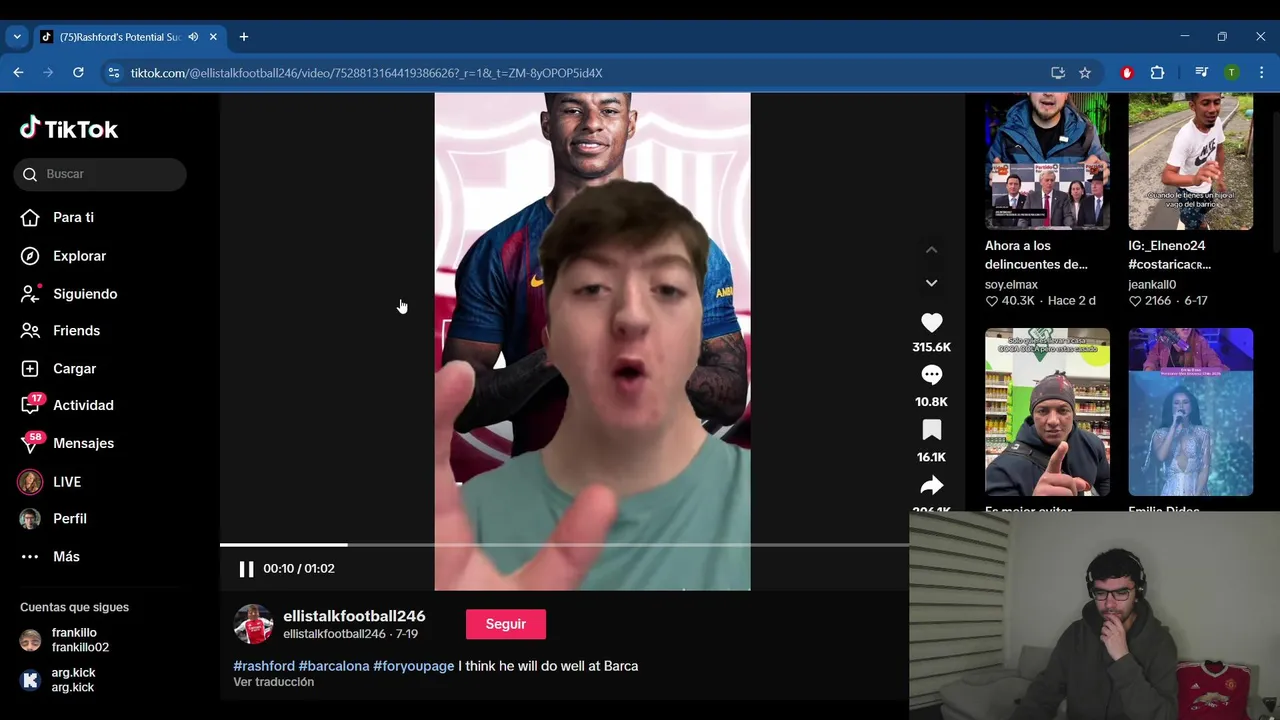1280x720 pixels.
Task: Click the 10.8K comments count
Action: (931, 402)
